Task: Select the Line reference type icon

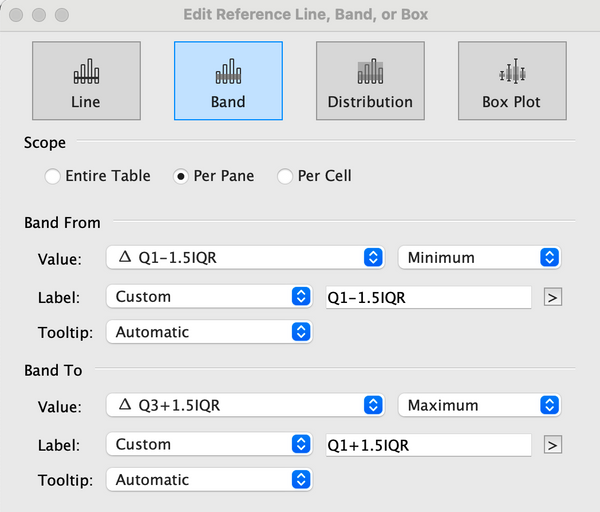Action: click(x=85, y=81)
